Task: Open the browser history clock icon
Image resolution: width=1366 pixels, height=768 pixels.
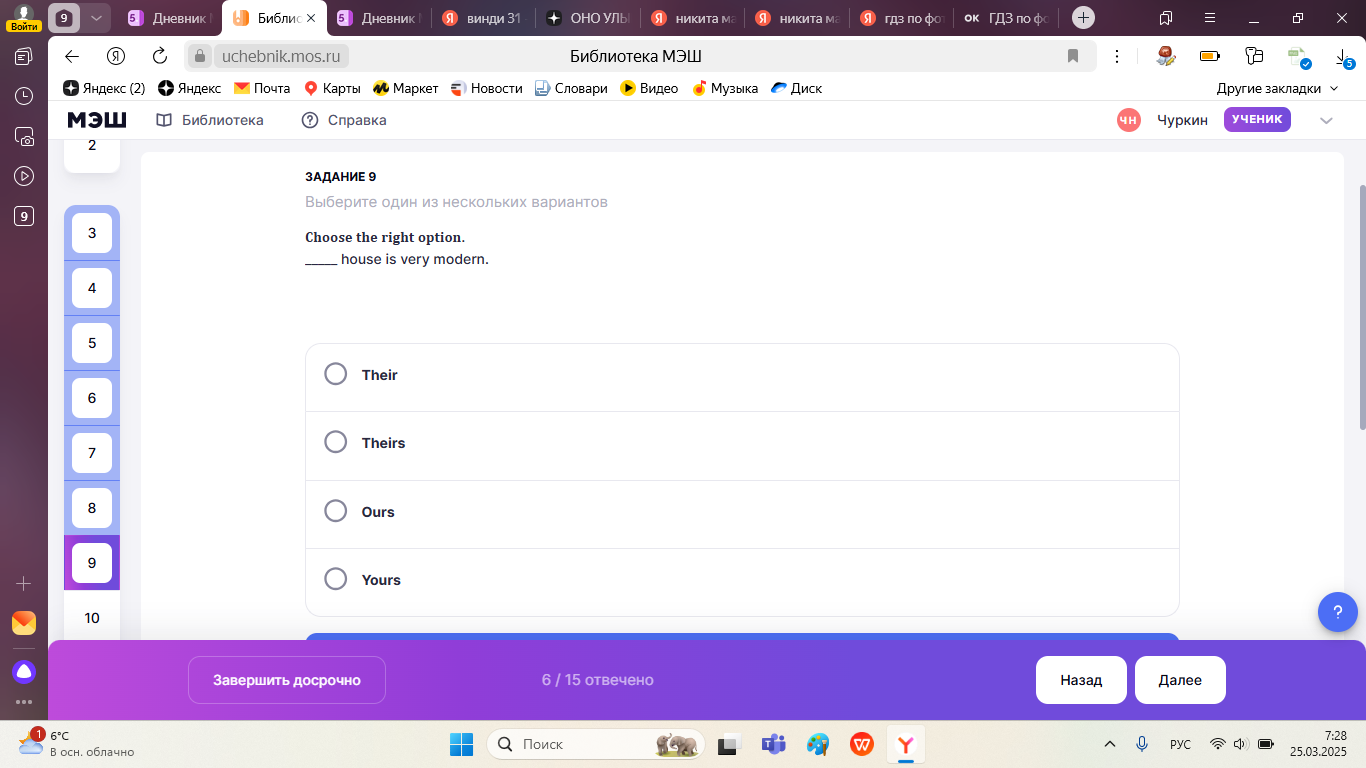Action: pos(24,96)
